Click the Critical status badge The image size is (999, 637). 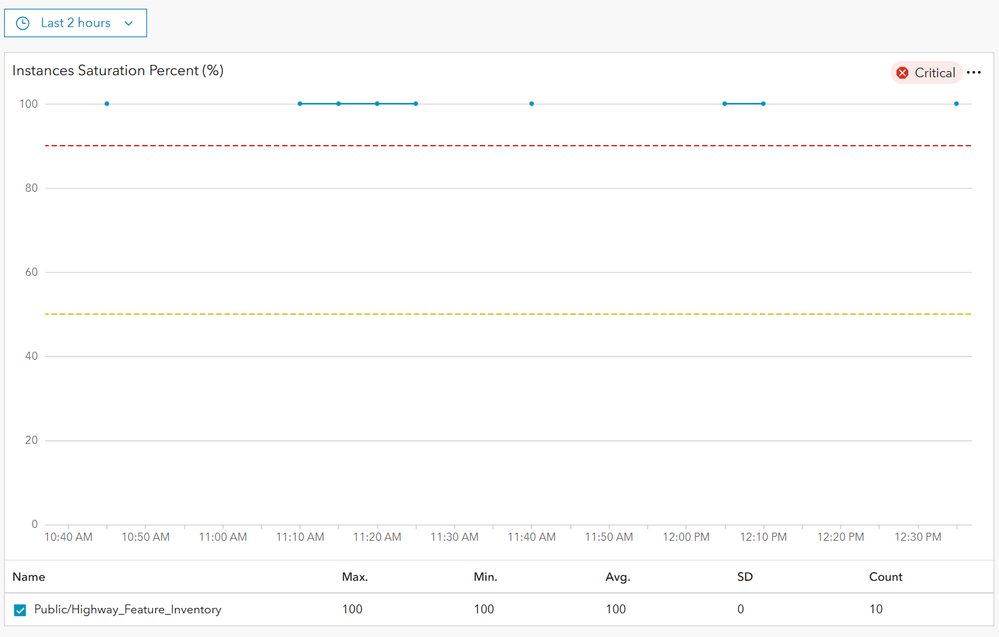point(926,73)
